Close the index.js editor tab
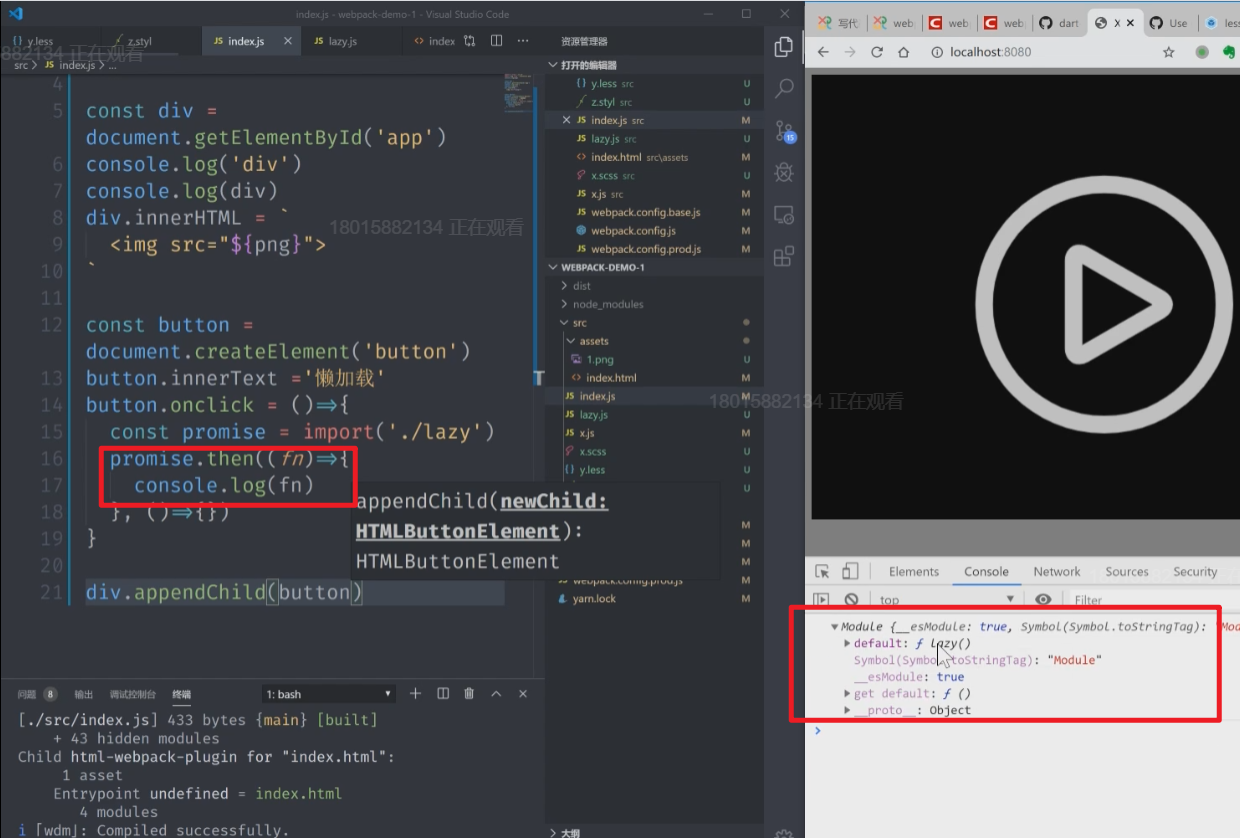The width and height of the screenshot is (1240, 838). point(288,41)
